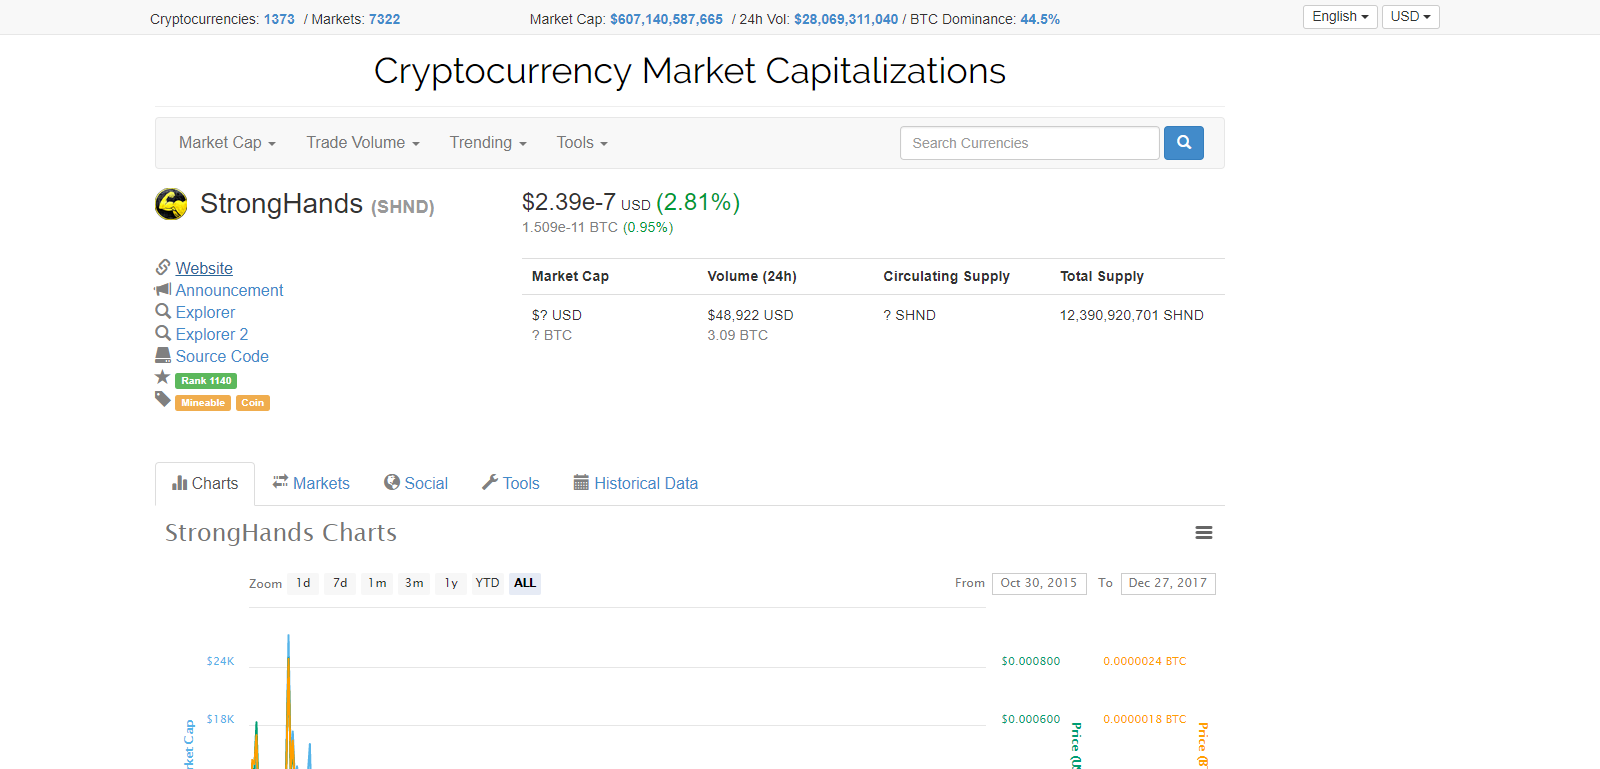Click the $607,140,587,665 market cap link
This screenshot has height=769, width=1600.
pos(666,19)
